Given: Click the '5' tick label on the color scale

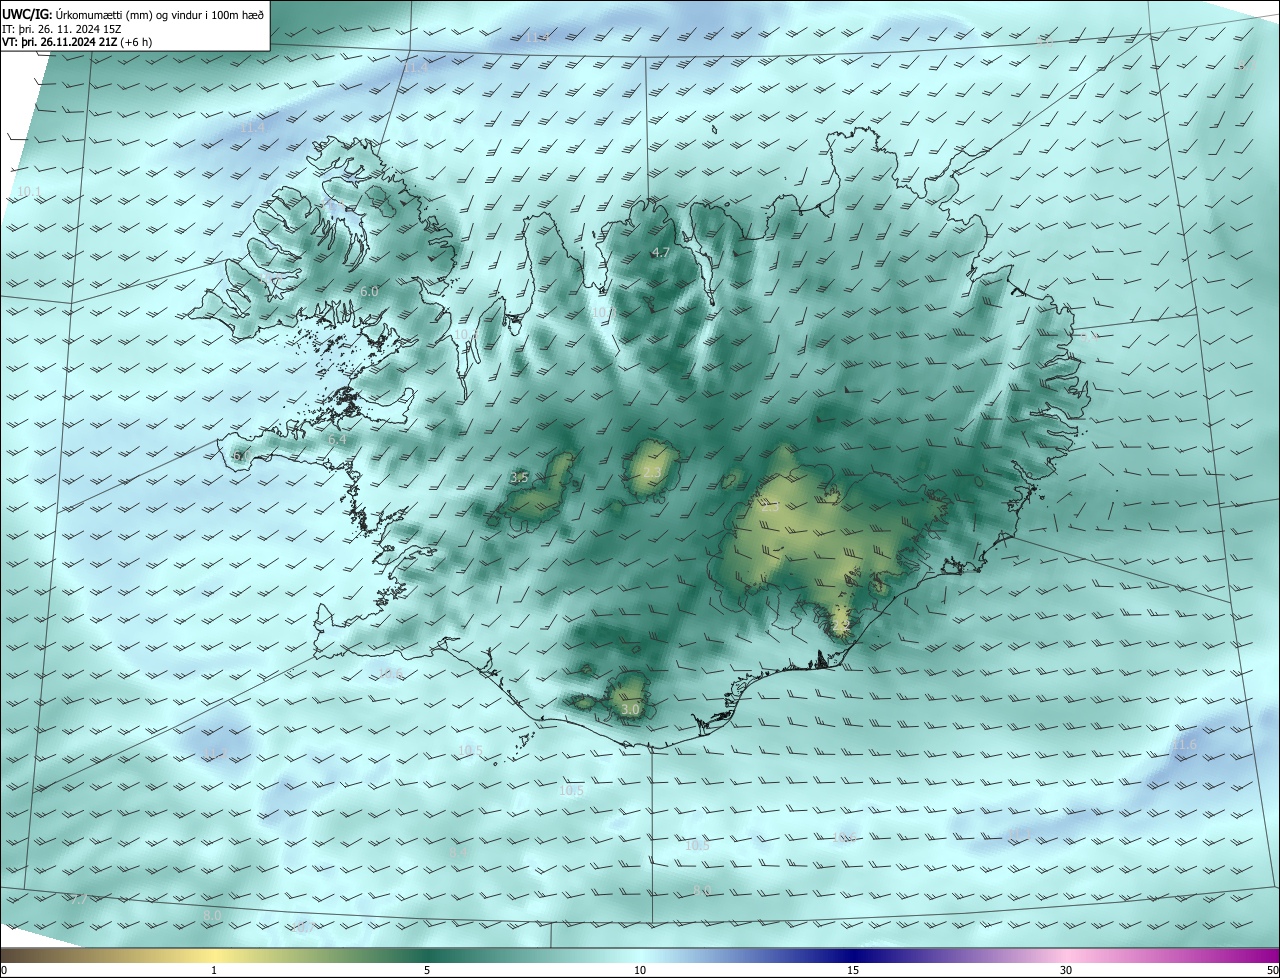Looking at the screenshot, I should tap(427, 970).
